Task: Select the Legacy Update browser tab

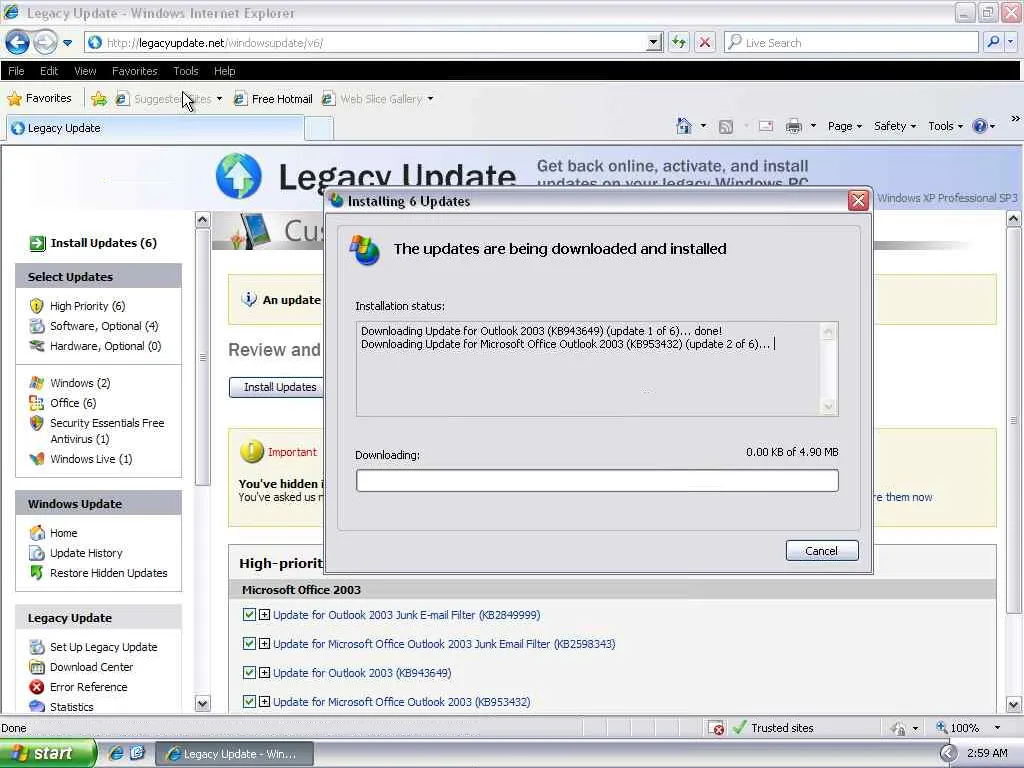Action: click(155, 128)
